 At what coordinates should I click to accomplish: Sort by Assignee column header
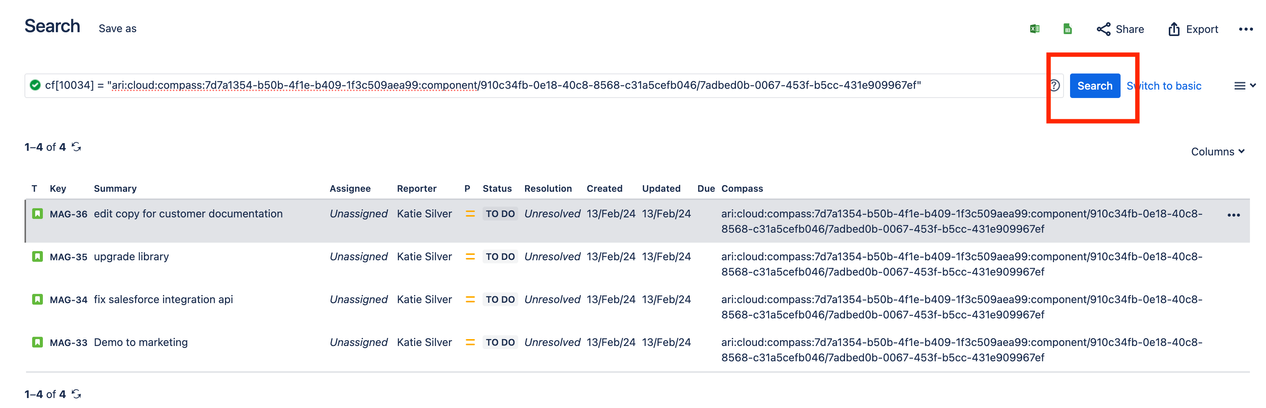point(350,188)
